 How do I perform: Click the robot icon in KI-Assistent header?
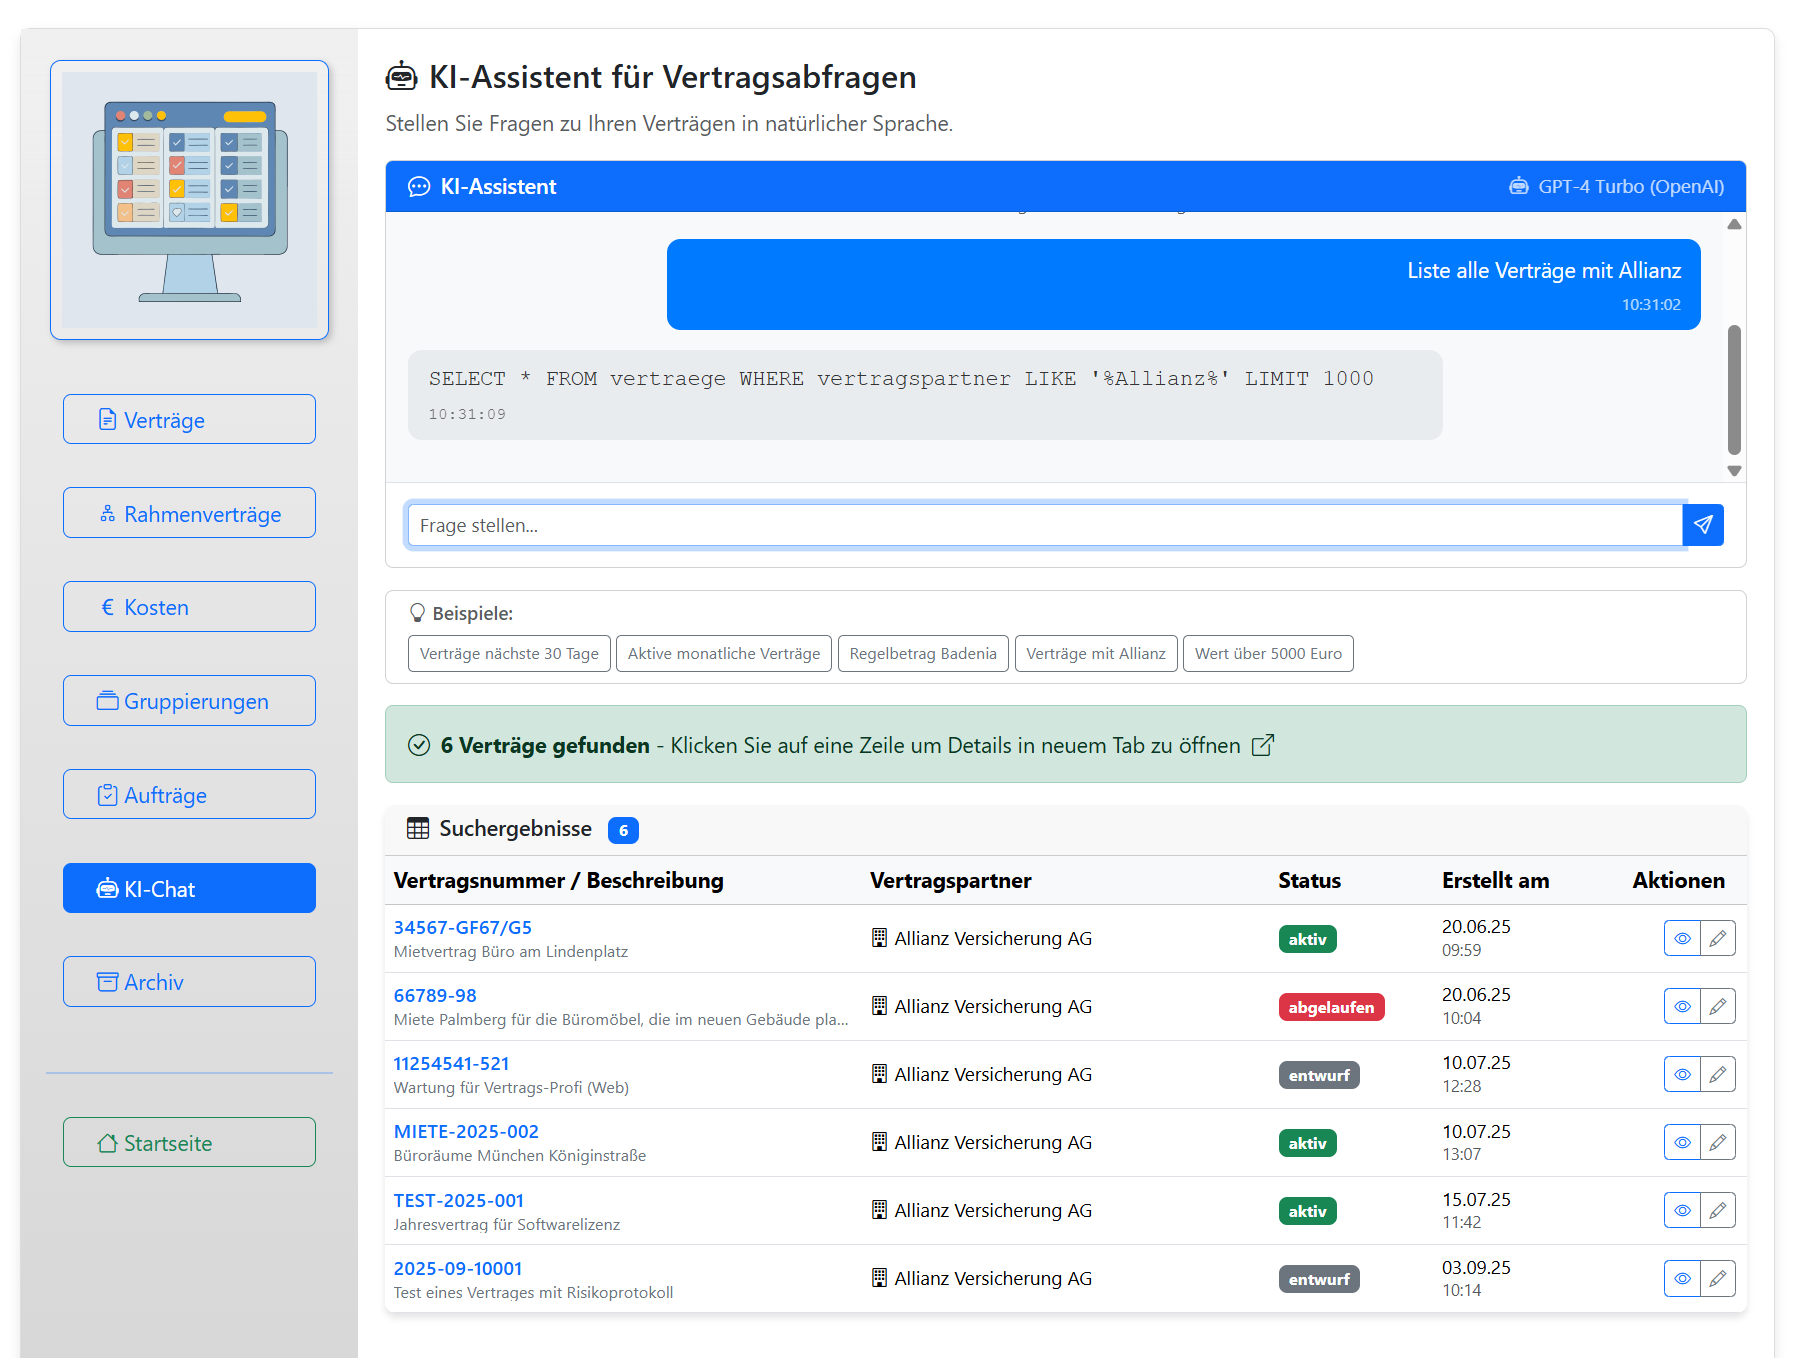click(x=418, y=186)
